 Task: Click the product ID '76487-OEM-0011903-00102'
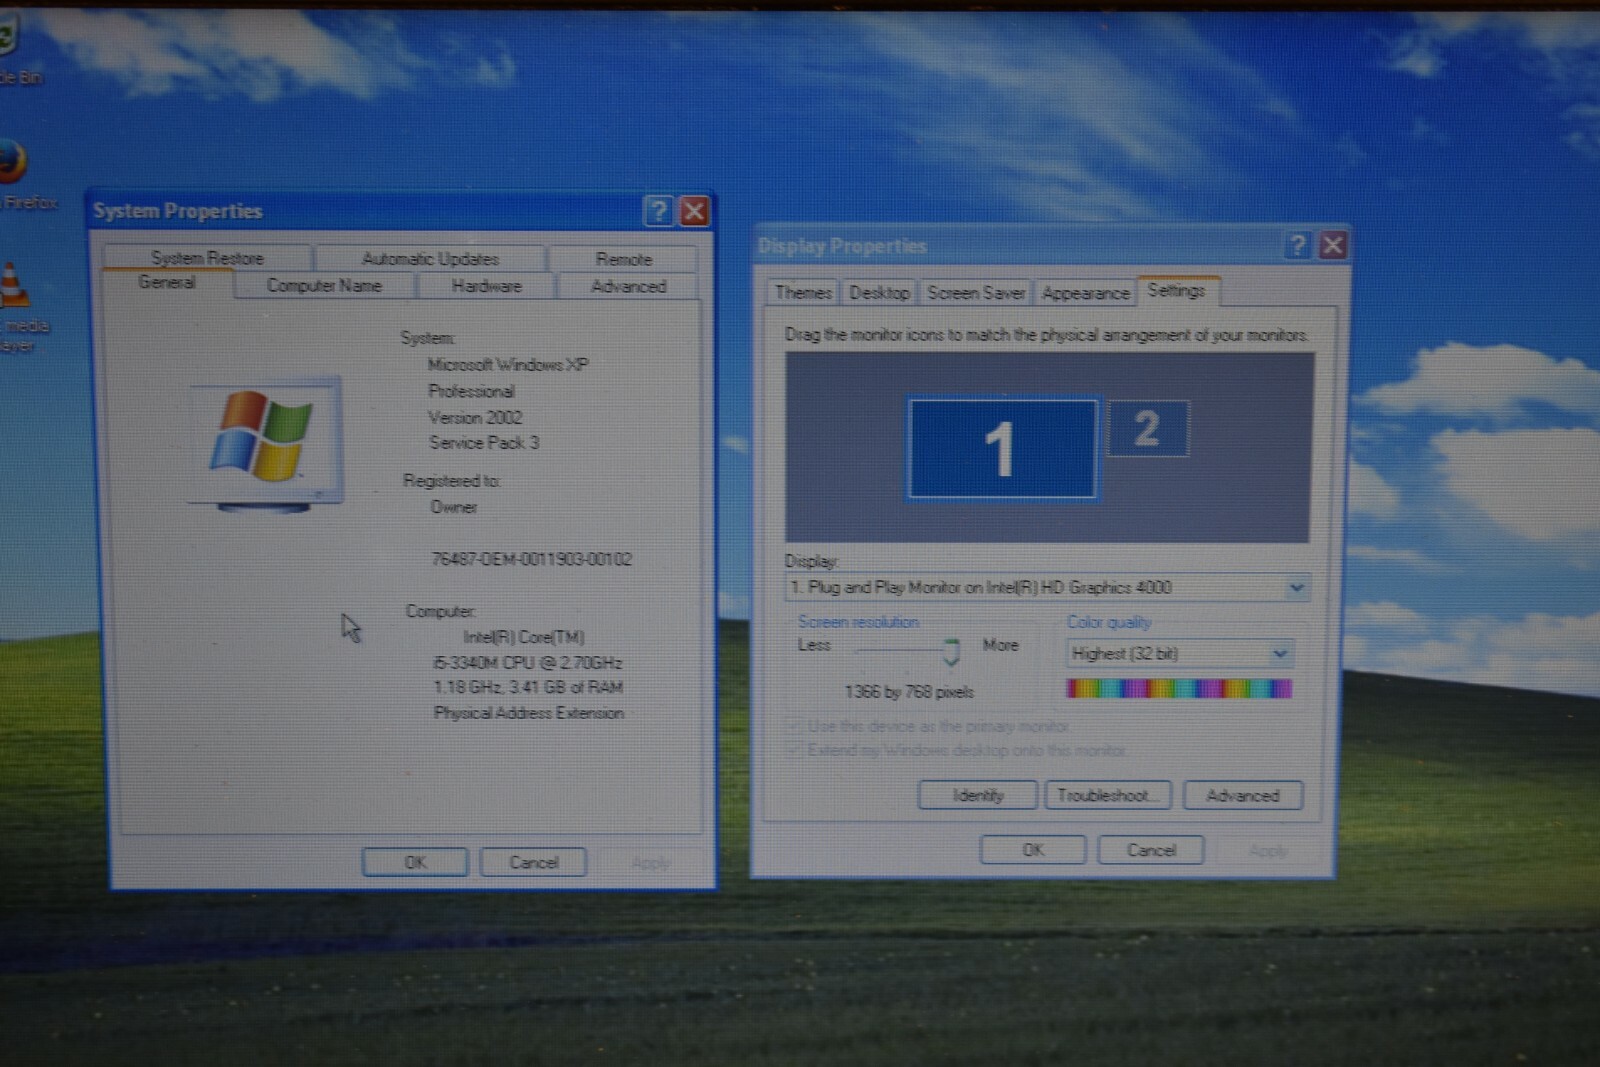coord(531,559)
